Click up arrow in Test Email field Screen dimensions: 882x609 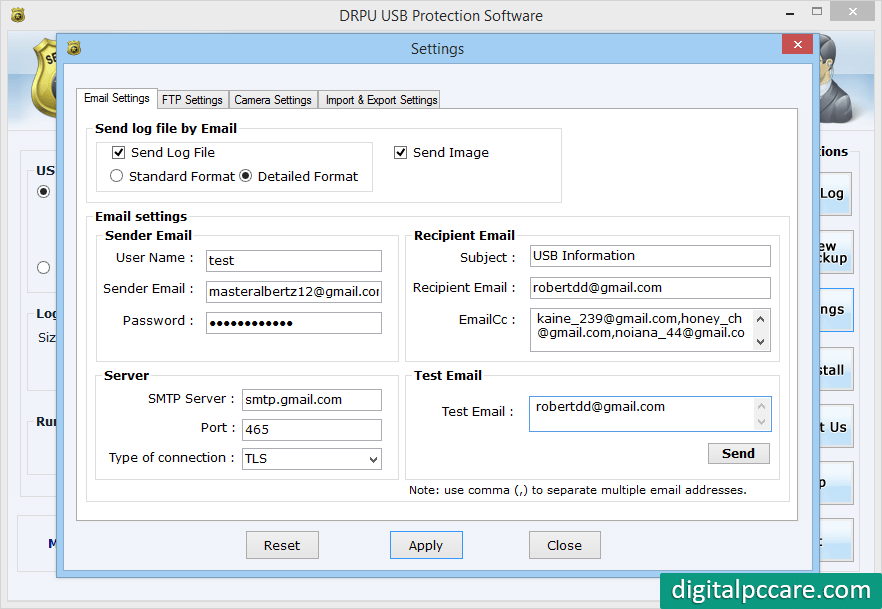click(761, 406)
